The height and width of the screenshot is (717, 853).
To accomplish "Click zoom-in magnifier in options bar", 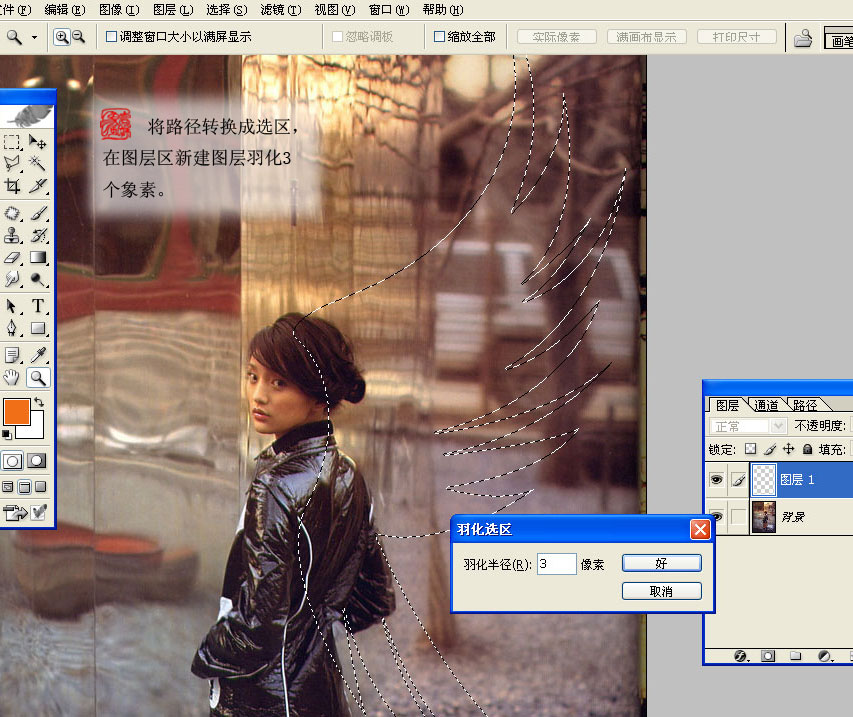I will (x=61, y=37).
